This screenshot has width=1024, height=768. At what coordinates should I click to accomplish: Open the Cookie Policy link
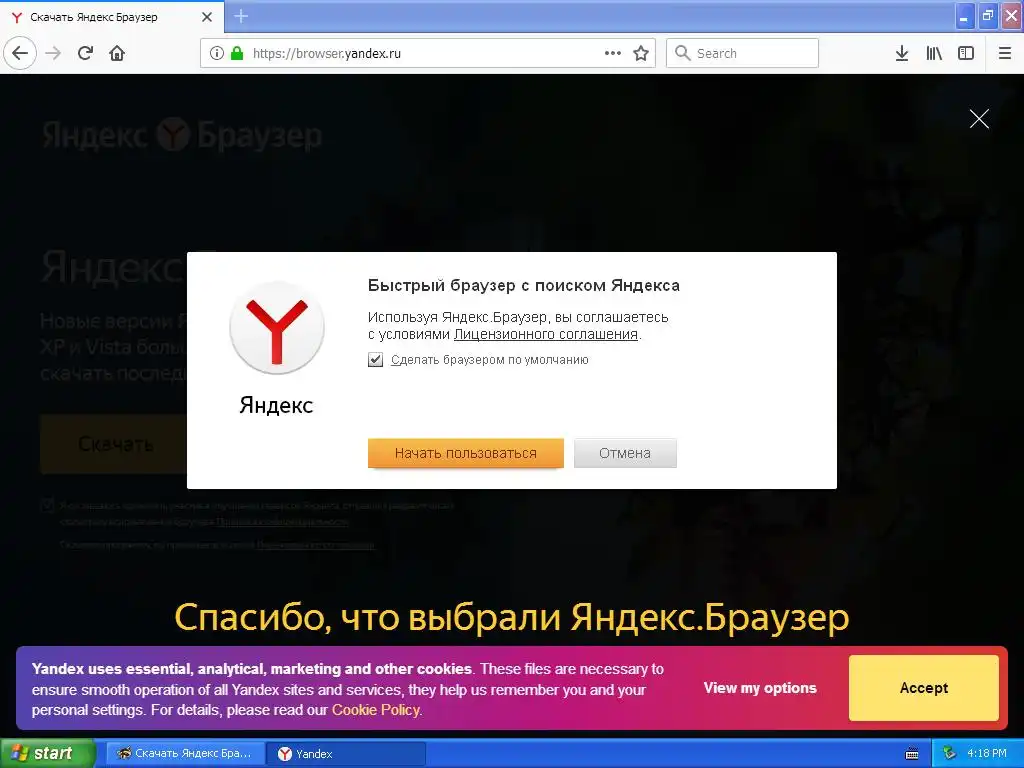pos(376,710)
